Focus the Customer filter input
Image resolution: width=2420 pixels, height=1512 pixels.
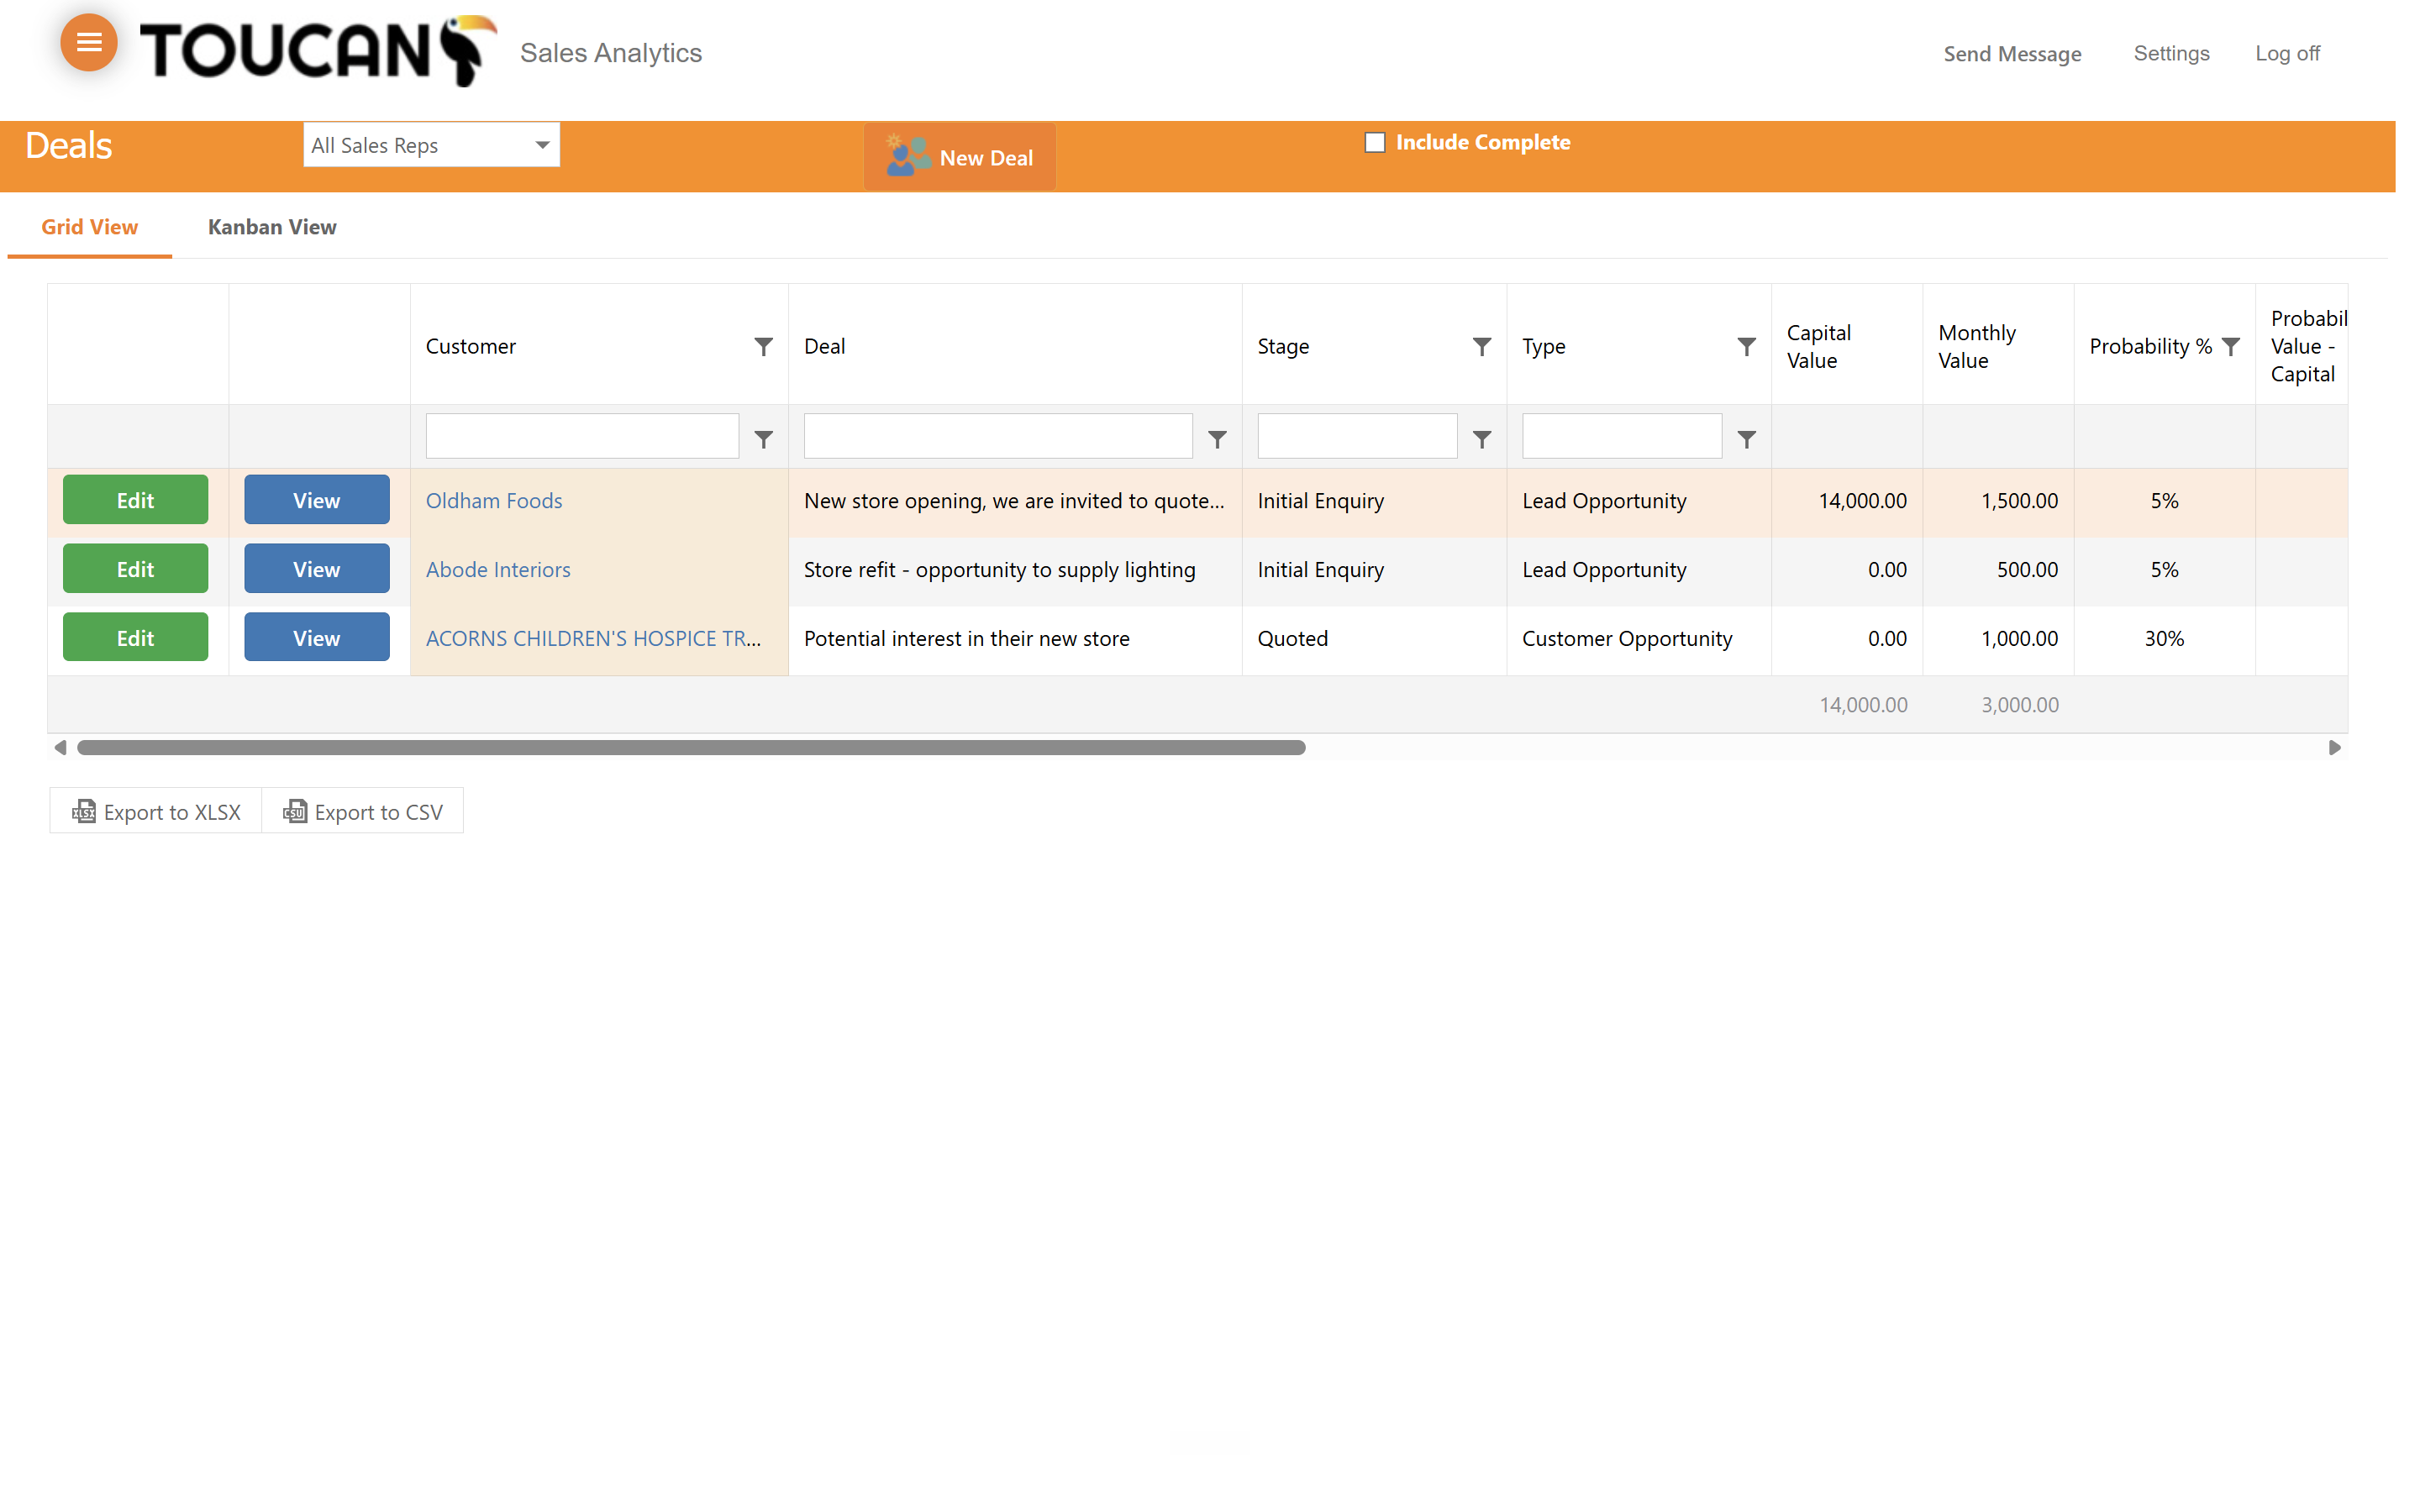pyautogui.click(x=582, y=436)
